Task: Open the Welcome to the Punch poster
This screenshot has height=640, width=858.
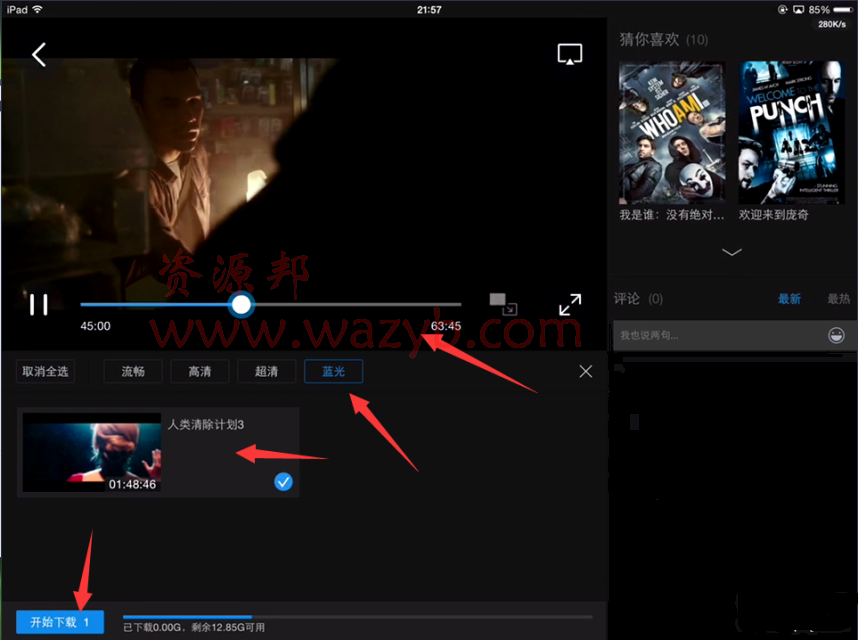Action: (x=791, y=132)
